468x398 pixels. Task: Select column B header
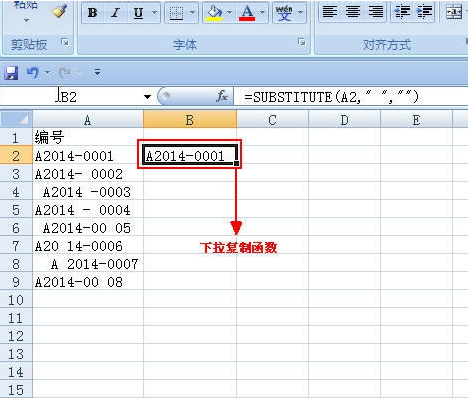(x=190, y=120)
